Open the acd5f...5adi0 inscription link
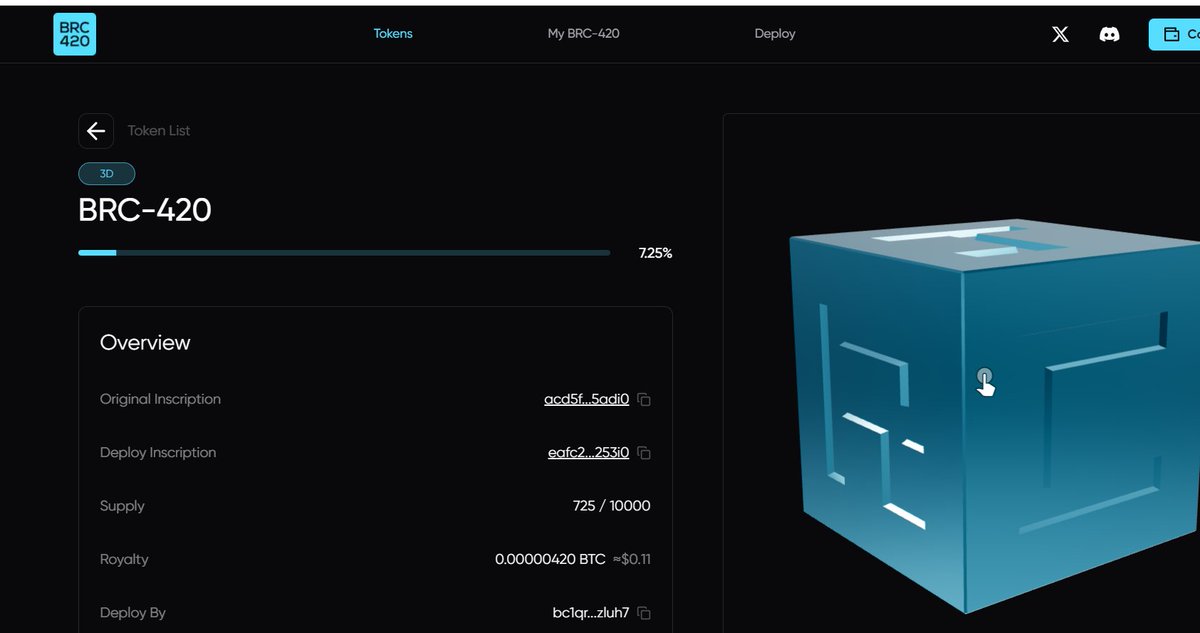This screenshot has height=633, width=1200. pos(586,399)
